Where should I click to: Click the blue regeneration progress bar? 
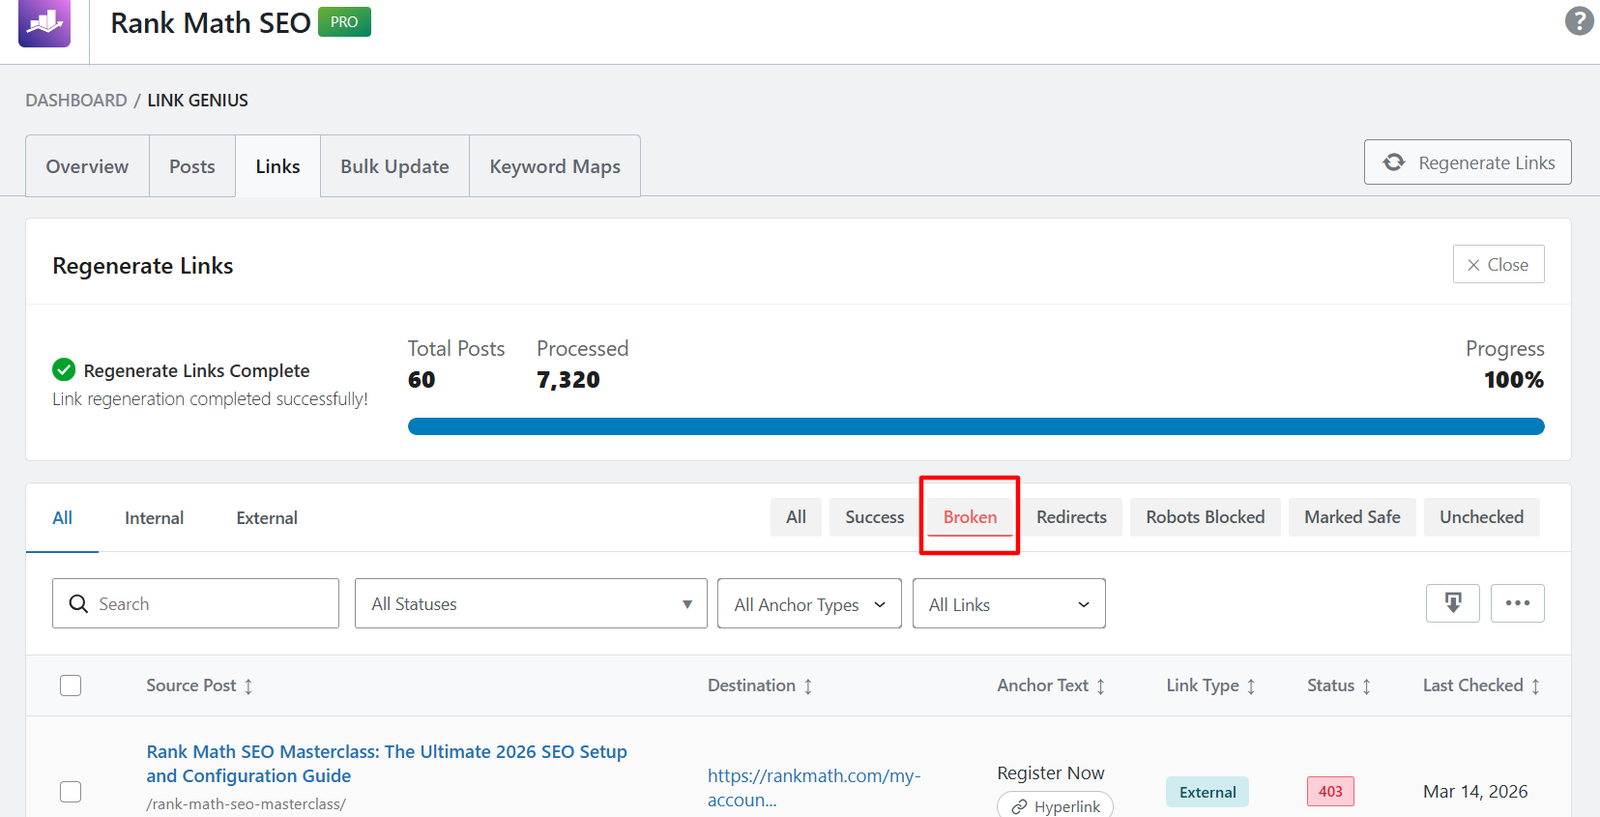click(x=975, y=427)
